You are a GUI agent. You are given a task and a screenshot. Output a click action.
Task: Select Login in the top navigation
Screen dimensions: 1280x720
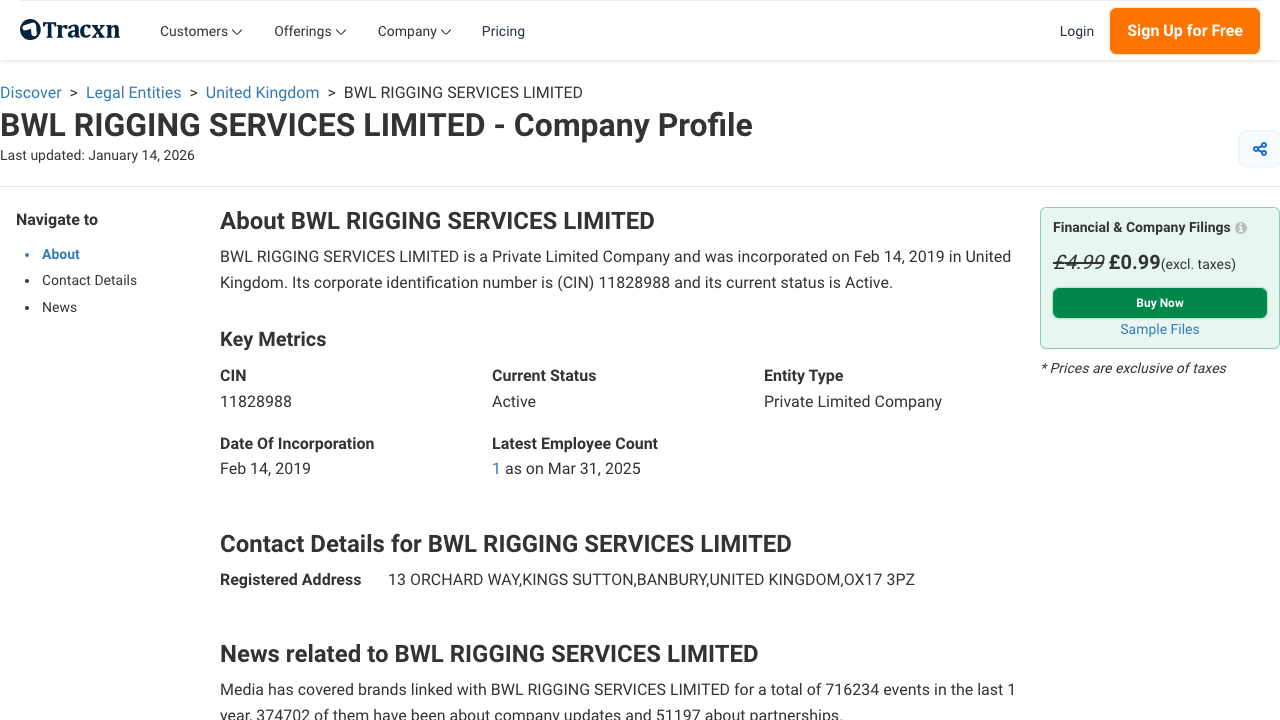click(x=1077, y=31)
